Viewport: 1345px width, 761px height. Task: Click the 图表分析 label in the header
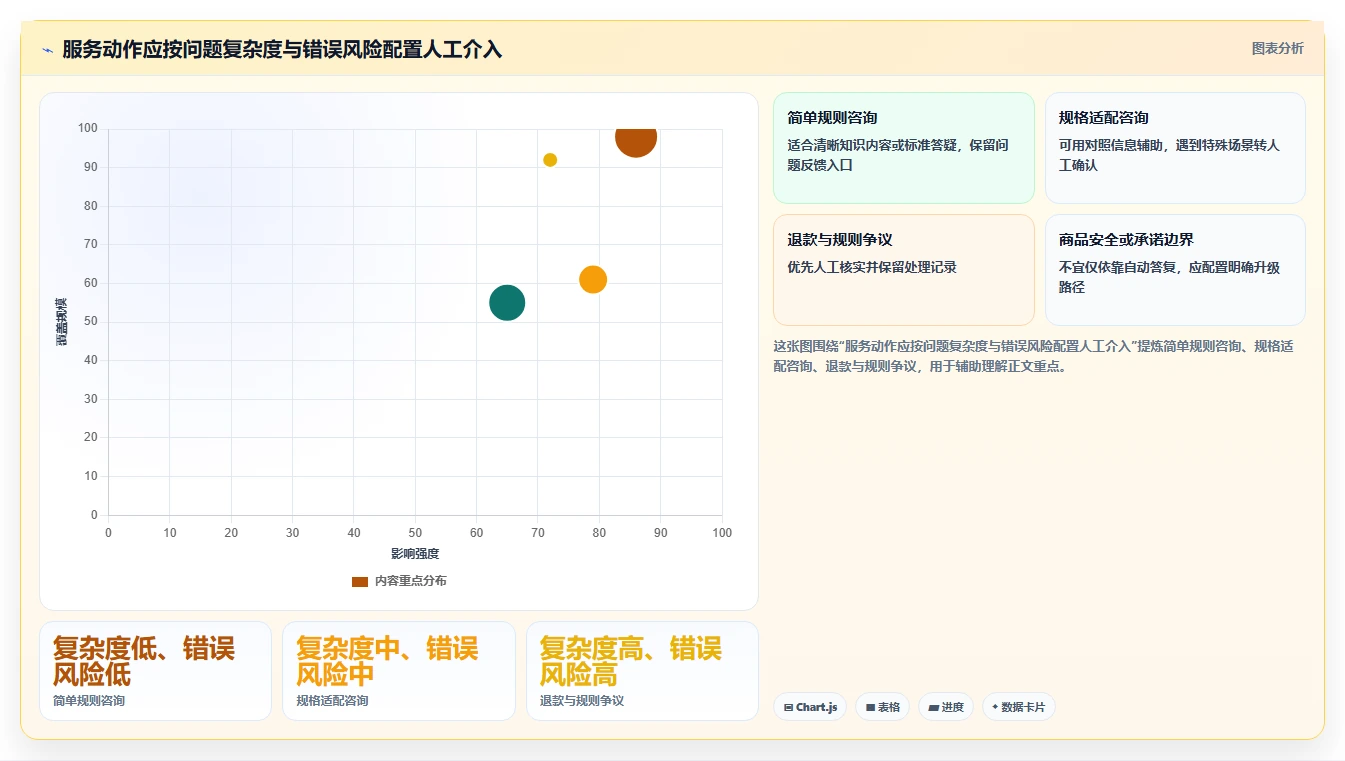(x=1277, y=48)
